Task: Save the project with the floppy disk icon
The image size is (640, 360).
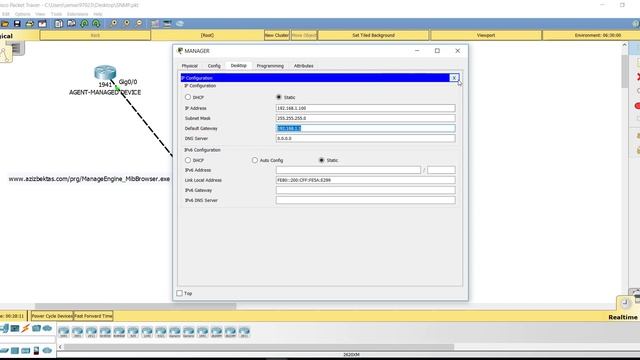Action: tap(17, 24)
